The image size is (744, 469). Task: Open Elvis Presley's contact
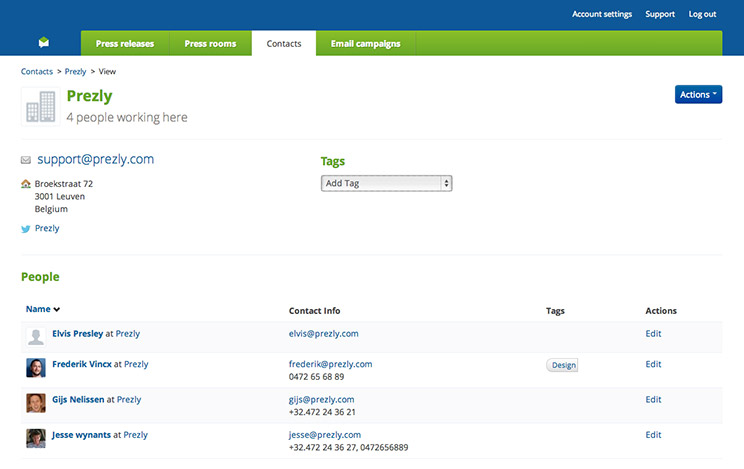click(x=77, y=333)
